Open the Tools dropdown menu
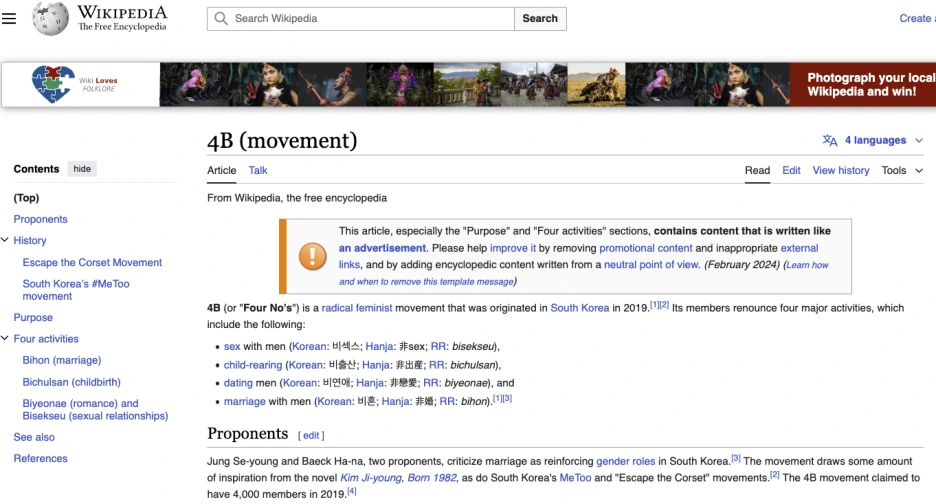 click(902, 170)
